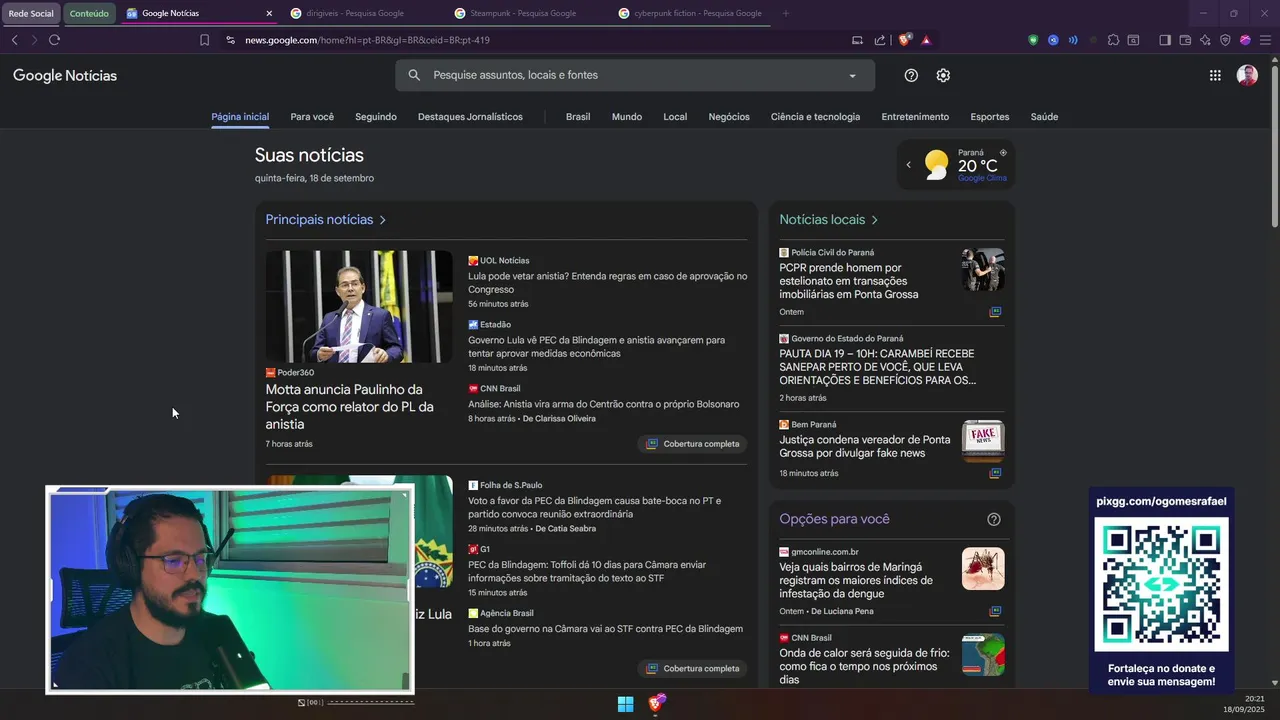Open Brave browser from the taskbar
Viewport: 1280px width, 720px height.
point(656,704)
